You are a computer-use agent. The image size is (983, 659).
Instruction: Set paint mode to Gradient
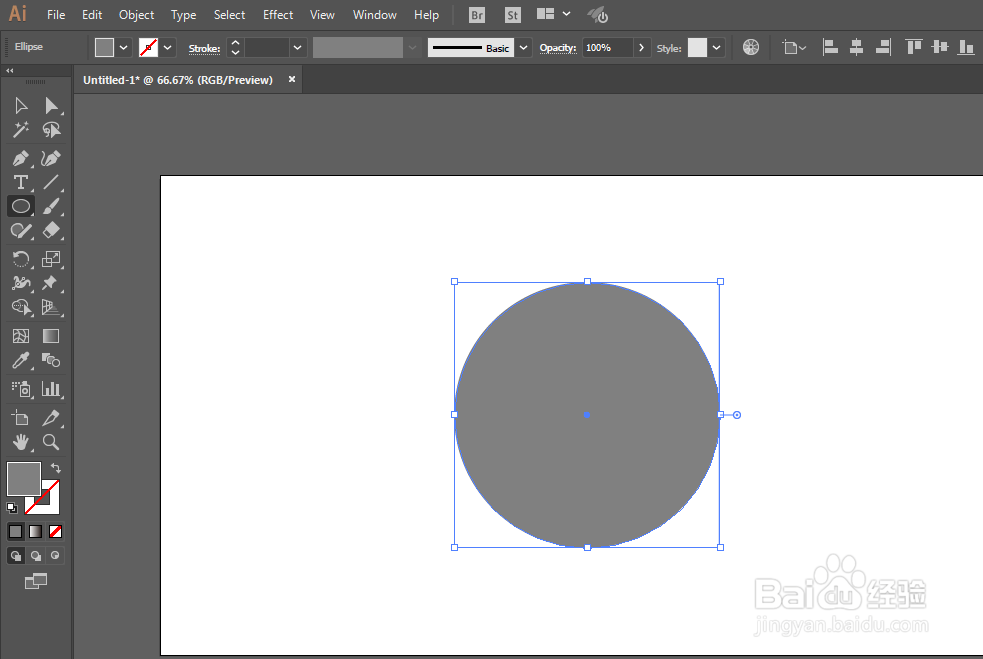point(36,532)
